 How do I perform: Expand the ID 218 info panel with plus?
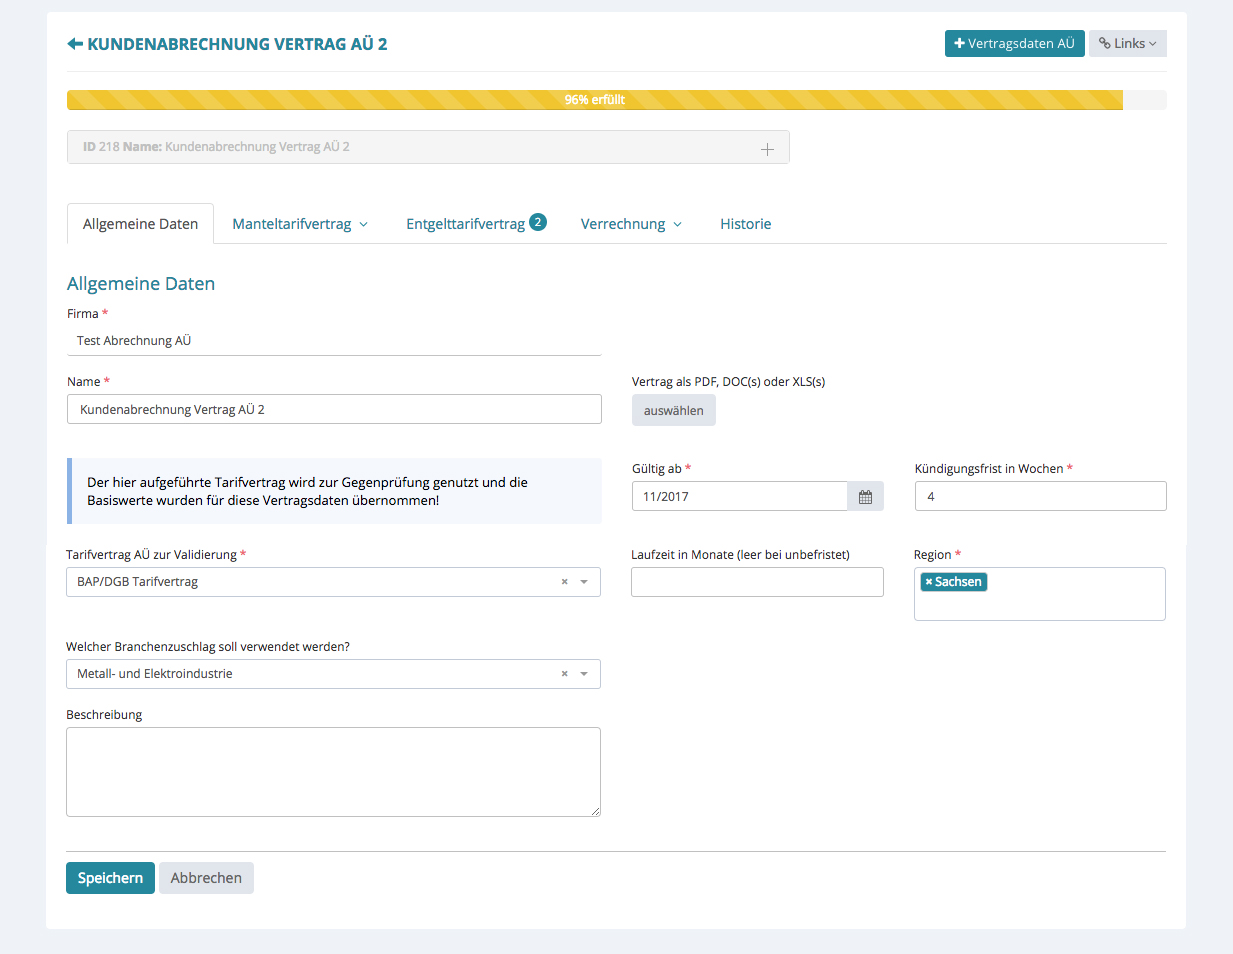tap(767, 148)
